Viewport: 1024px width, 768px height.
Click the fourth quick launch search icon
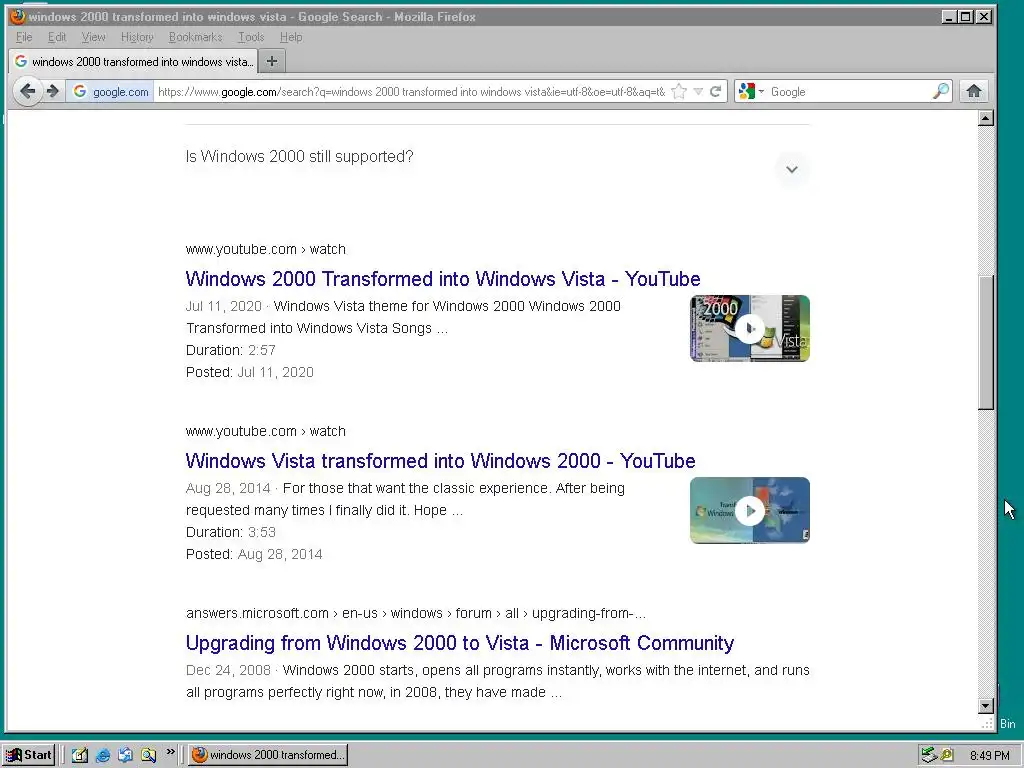148,755
